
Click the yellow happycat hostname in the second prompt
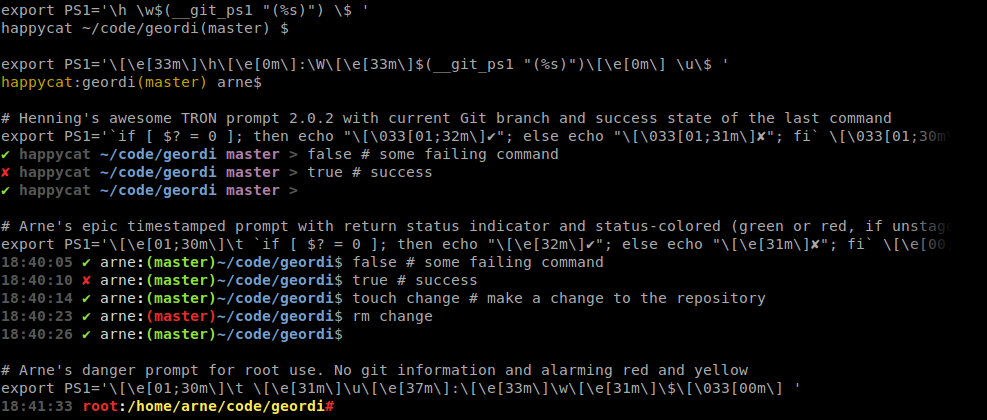tap(37, 82)
